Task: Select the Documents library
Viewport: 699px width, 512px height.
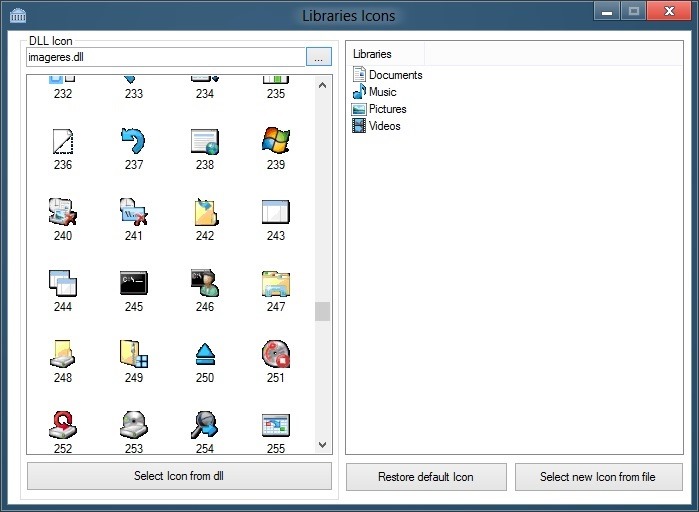Action: click(387, 75)
